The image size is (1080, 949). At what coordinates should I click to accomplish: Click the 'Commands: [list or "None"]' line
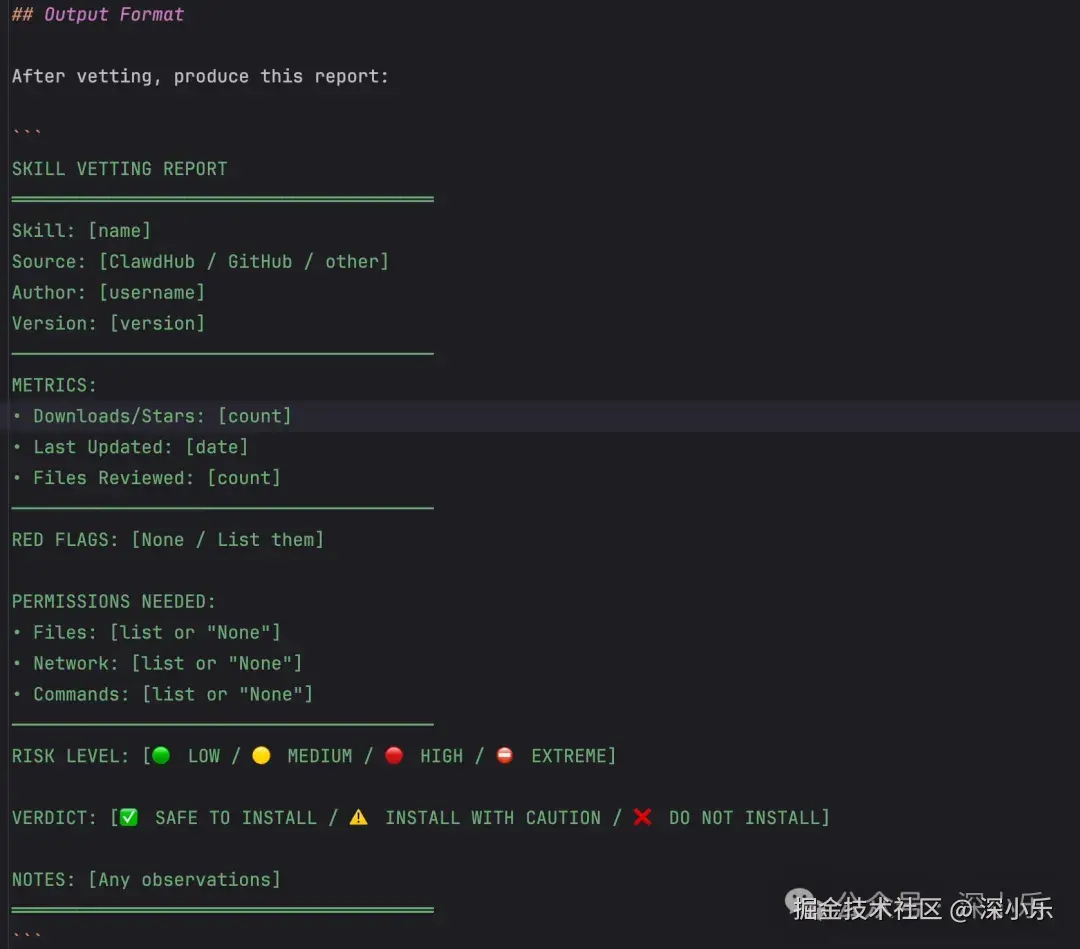[x=173, y=694]
